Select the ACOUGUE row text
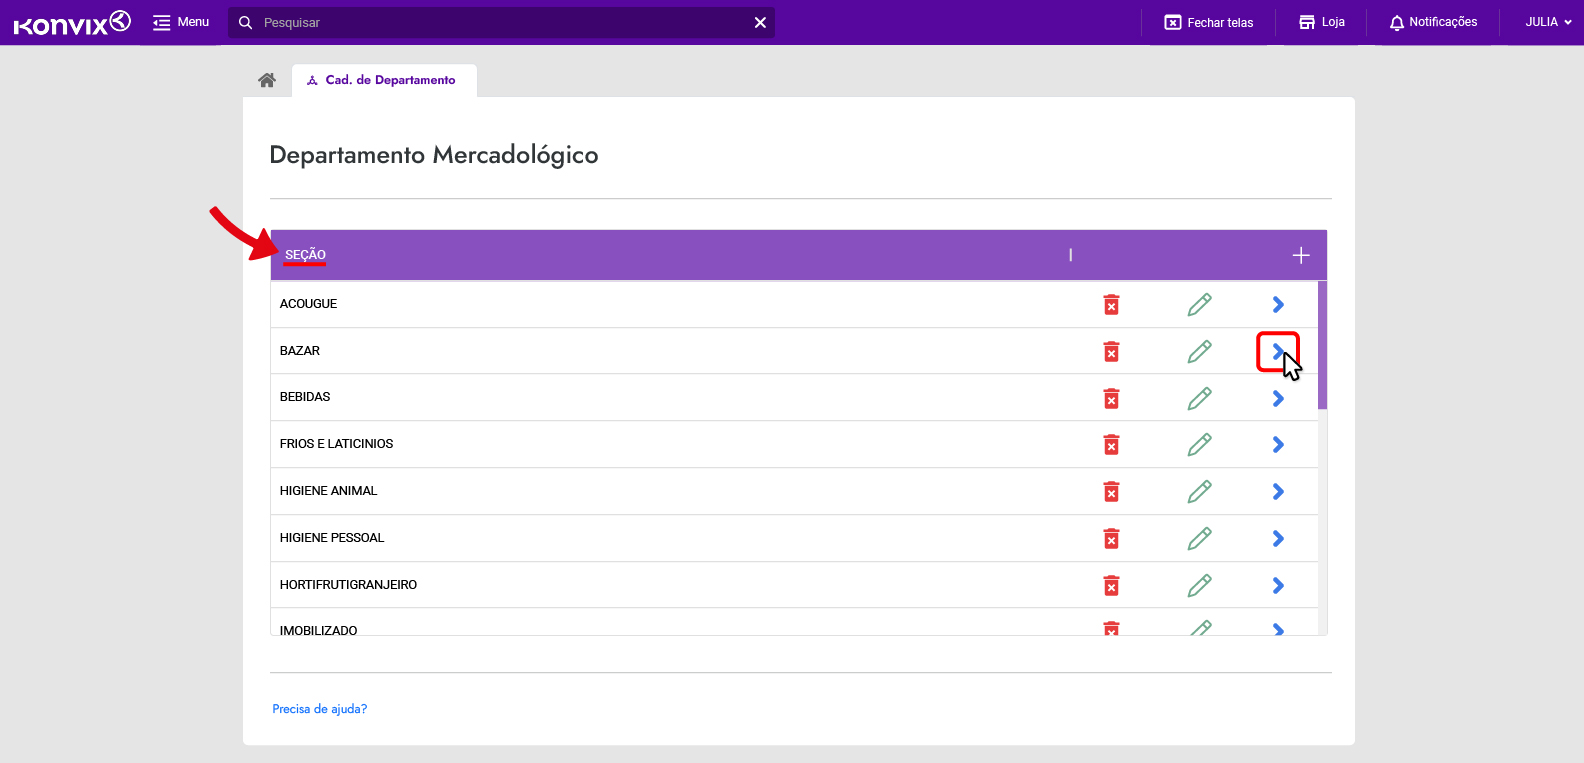The height and width of the screenshot is (763, 1584). 308,304
